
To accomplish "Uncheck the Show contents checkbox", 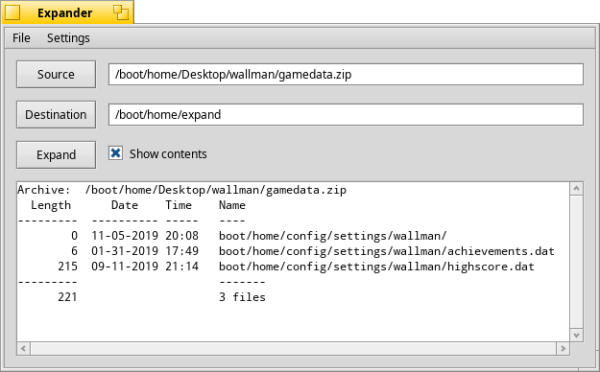I will [116, 153].
